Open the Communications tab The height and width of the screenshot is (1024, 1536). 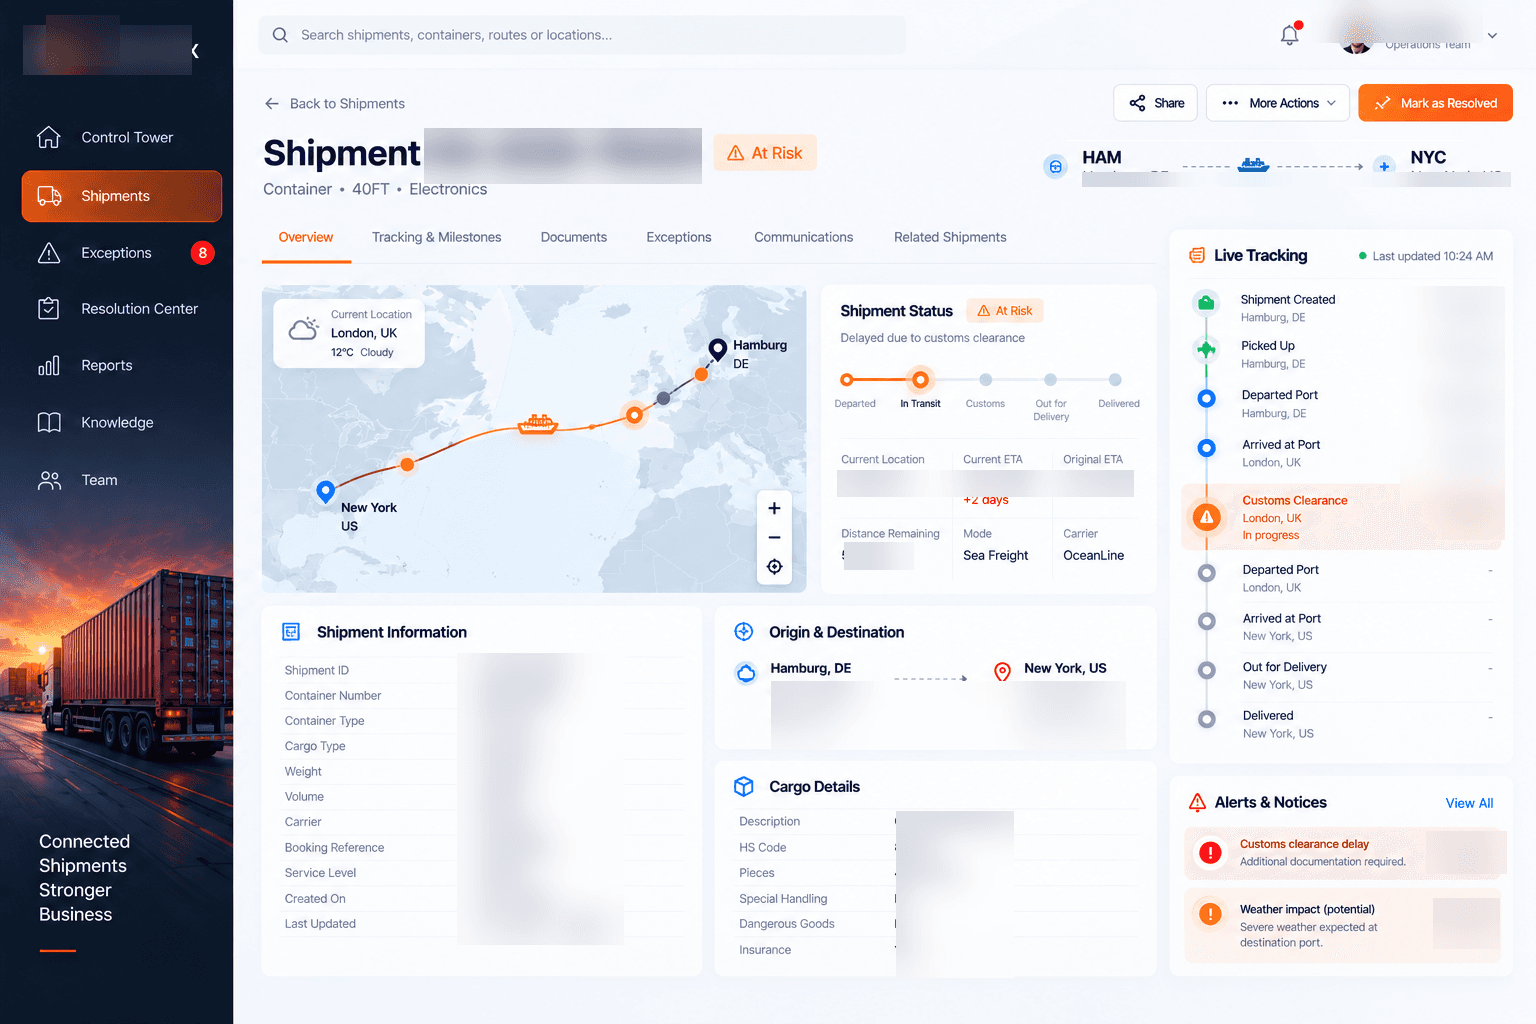803,237
